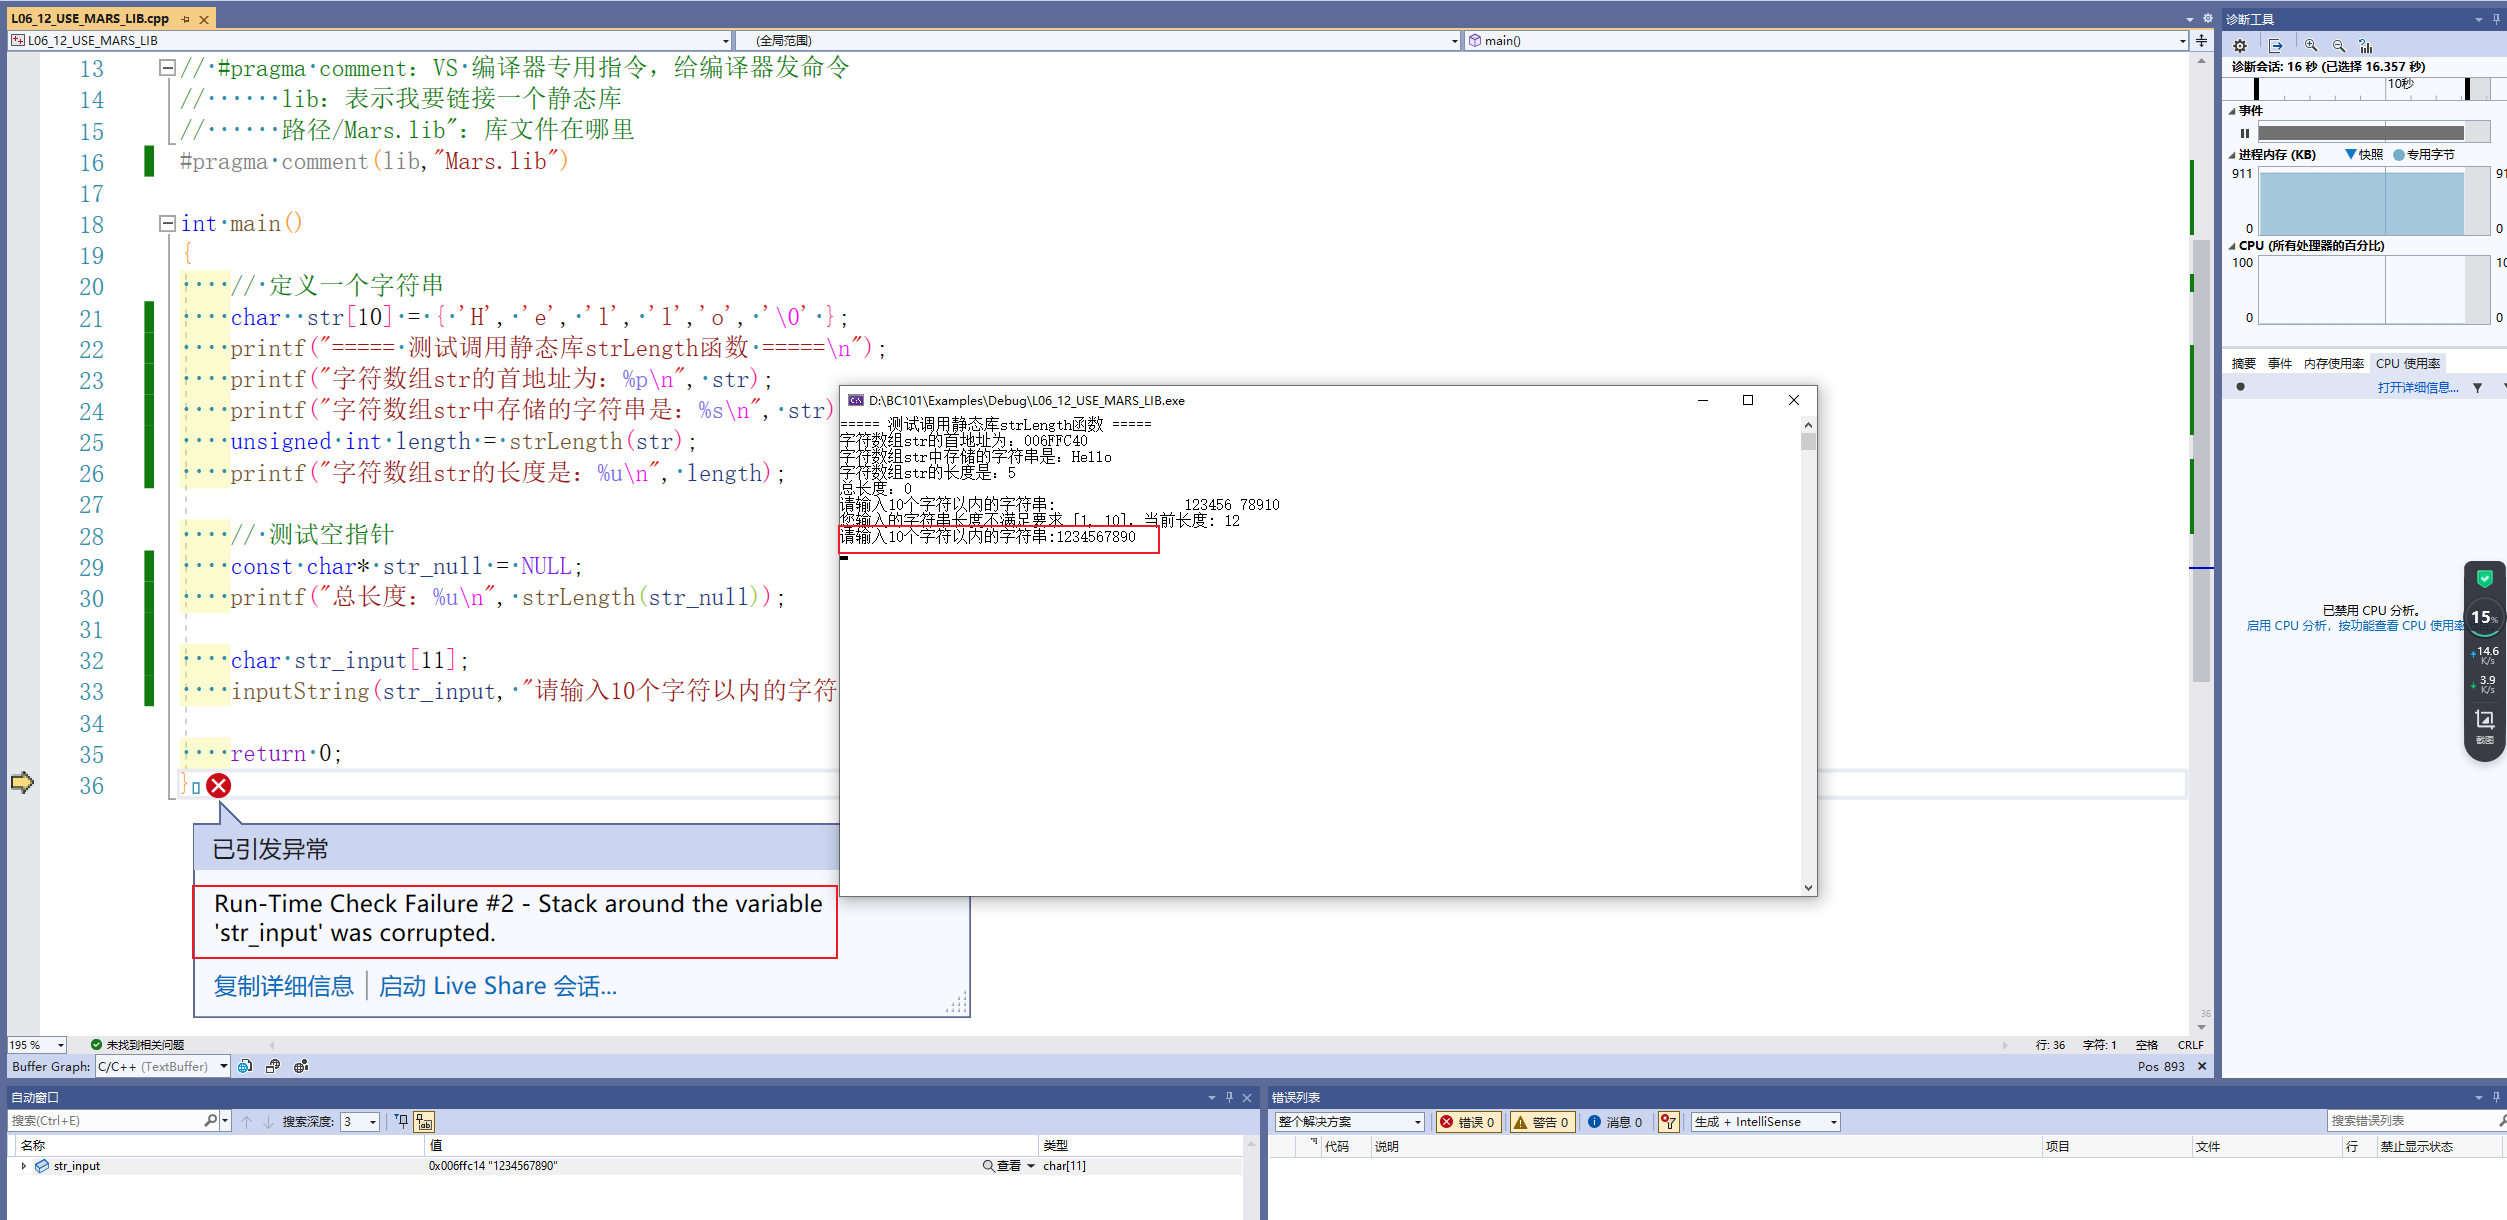Click the 复制详细信息 link

(282, 985)
